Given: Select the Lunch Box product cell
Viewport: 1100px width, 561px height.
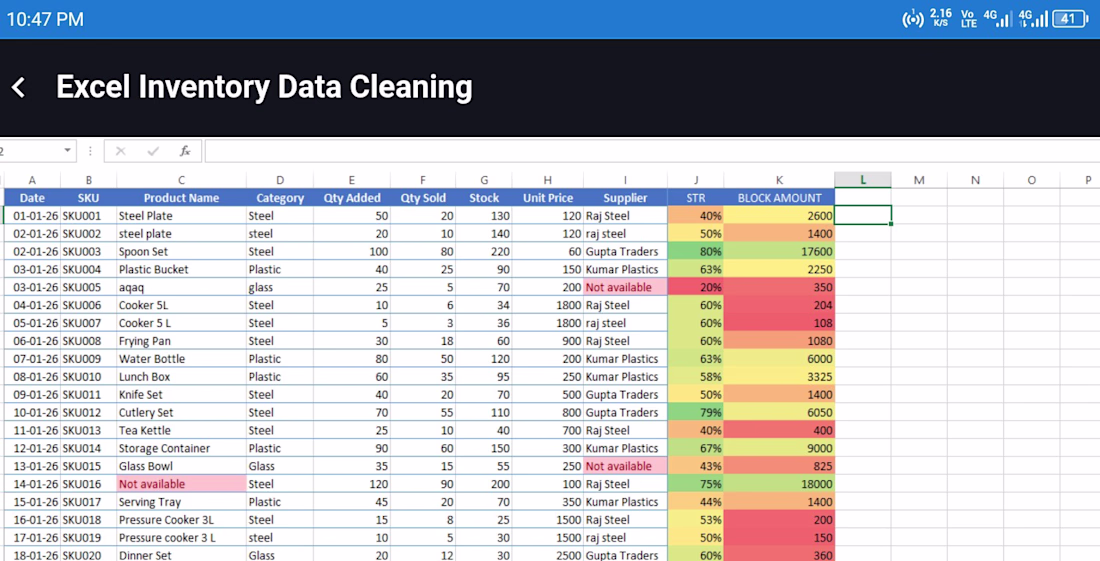Looking at the screenshot, I should coord(182,377).
